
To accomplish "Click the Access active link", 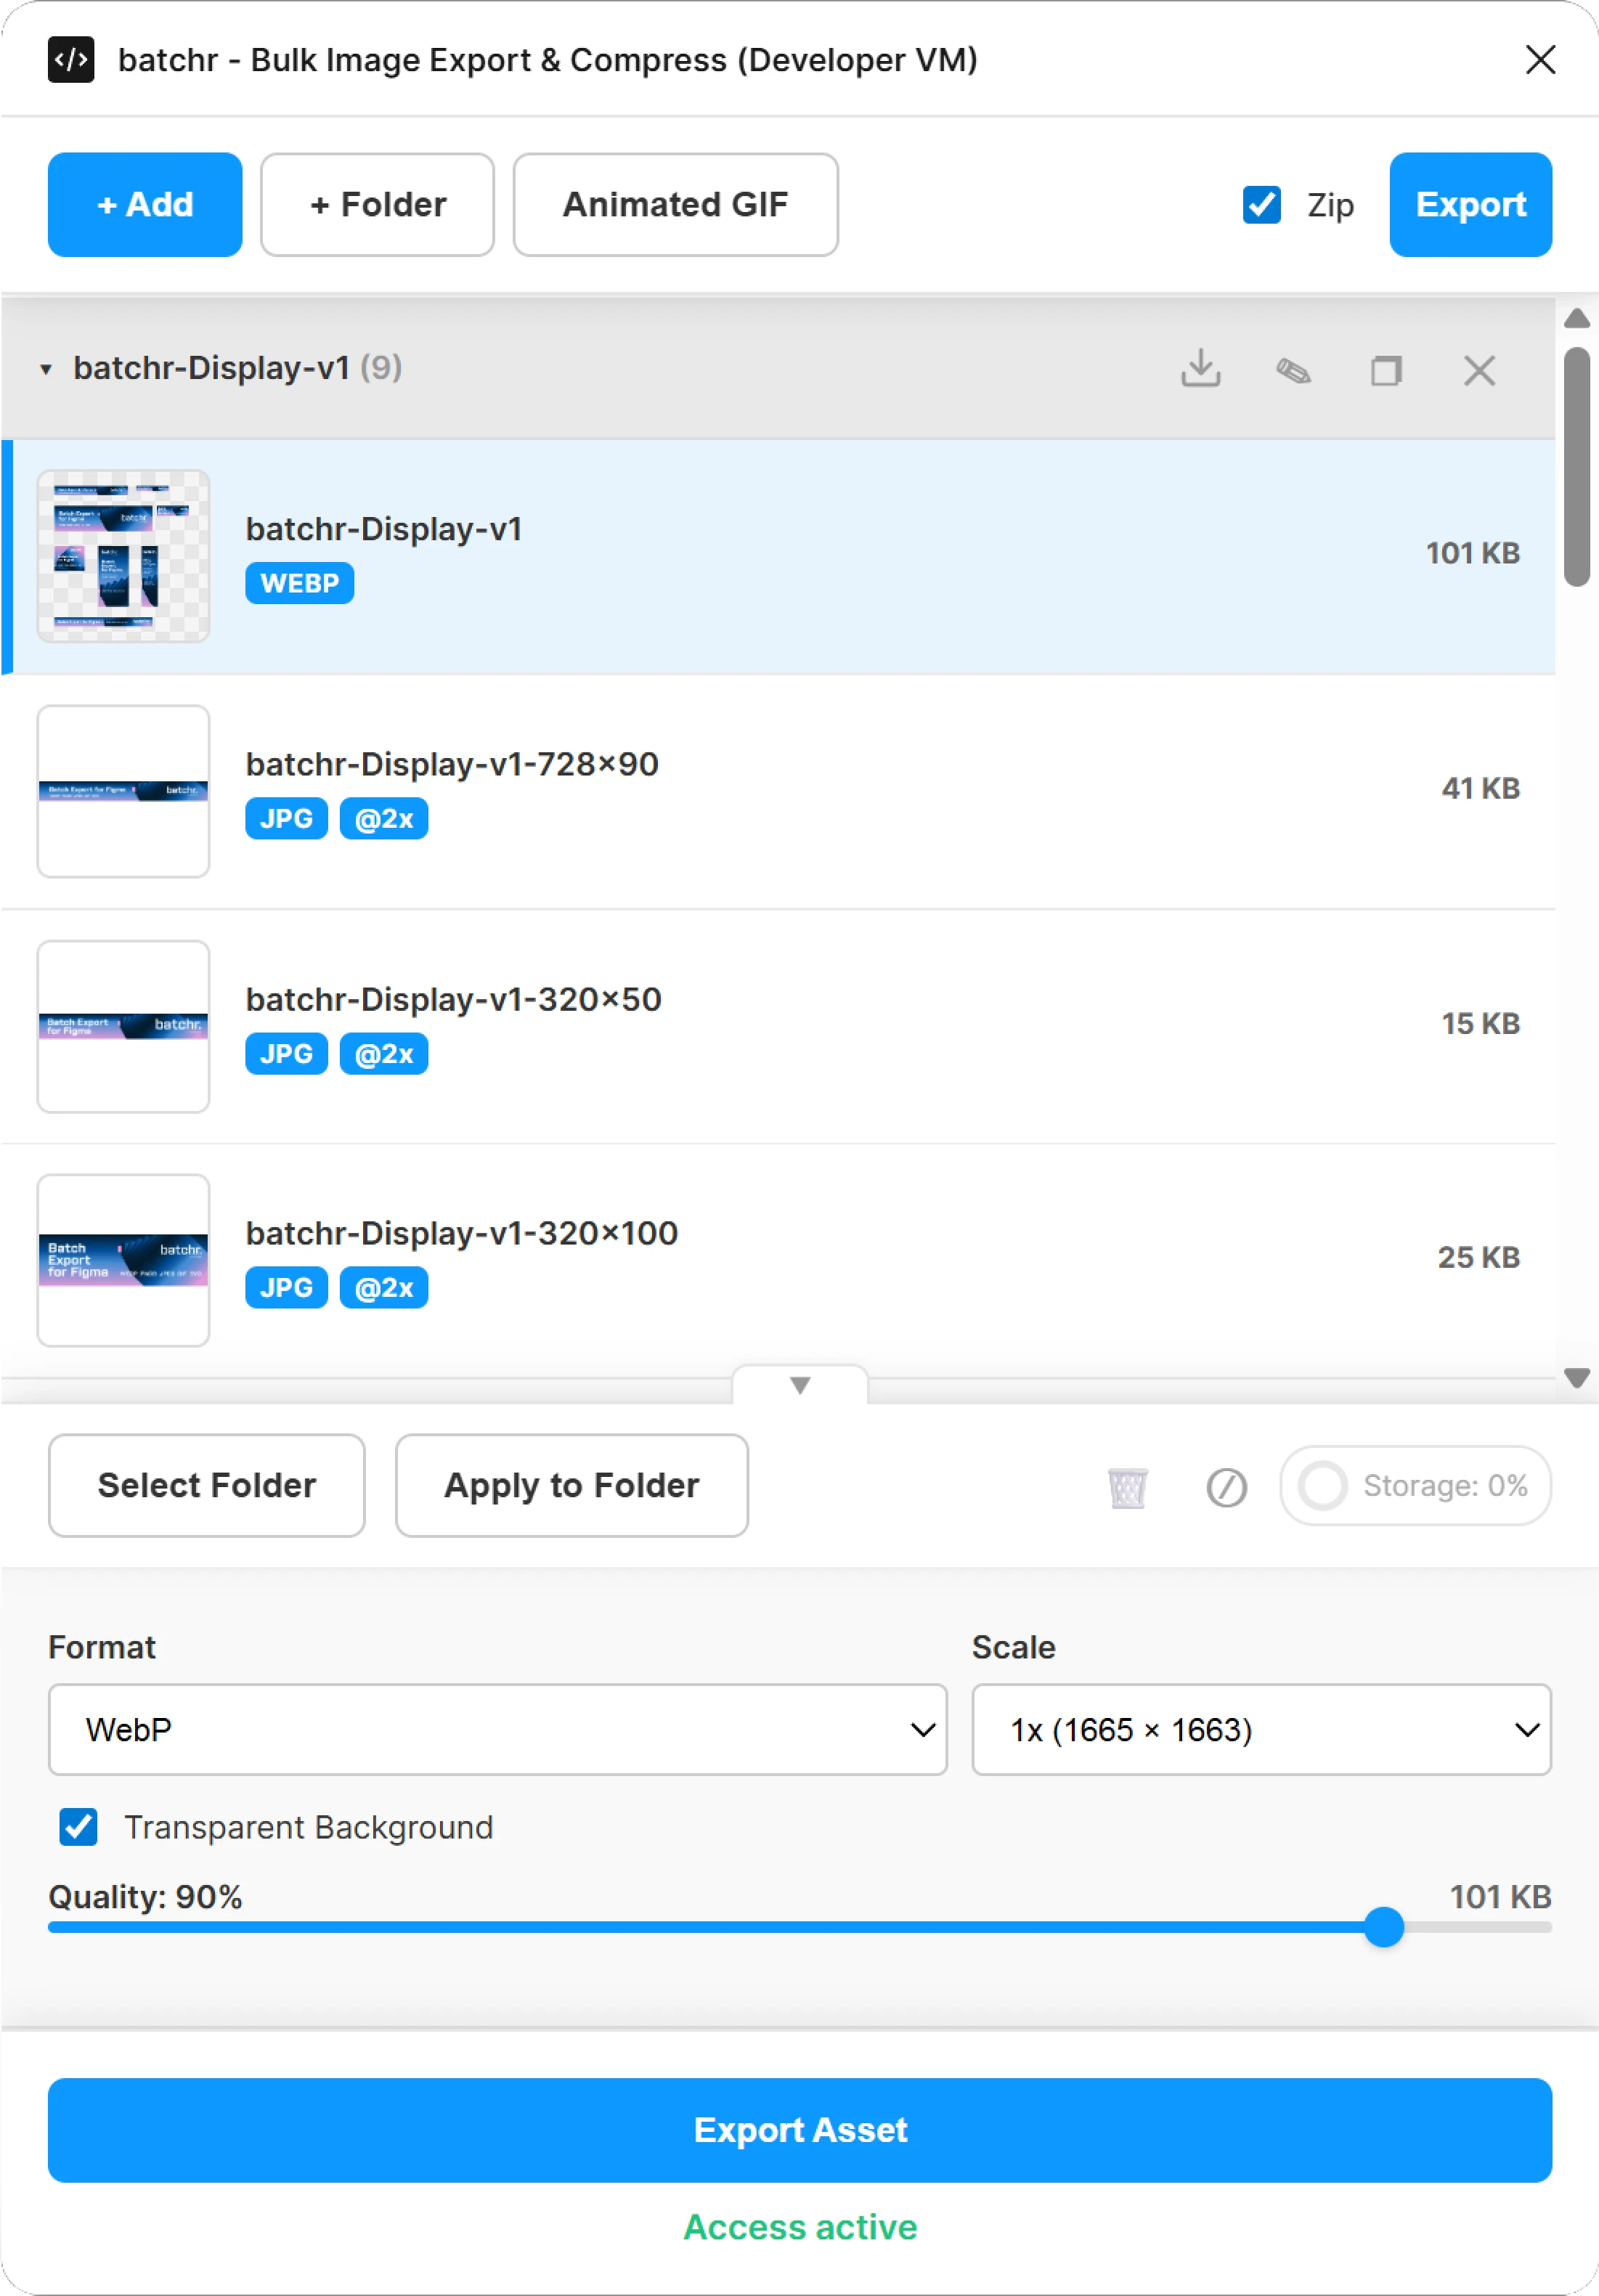I will 799,2227.
